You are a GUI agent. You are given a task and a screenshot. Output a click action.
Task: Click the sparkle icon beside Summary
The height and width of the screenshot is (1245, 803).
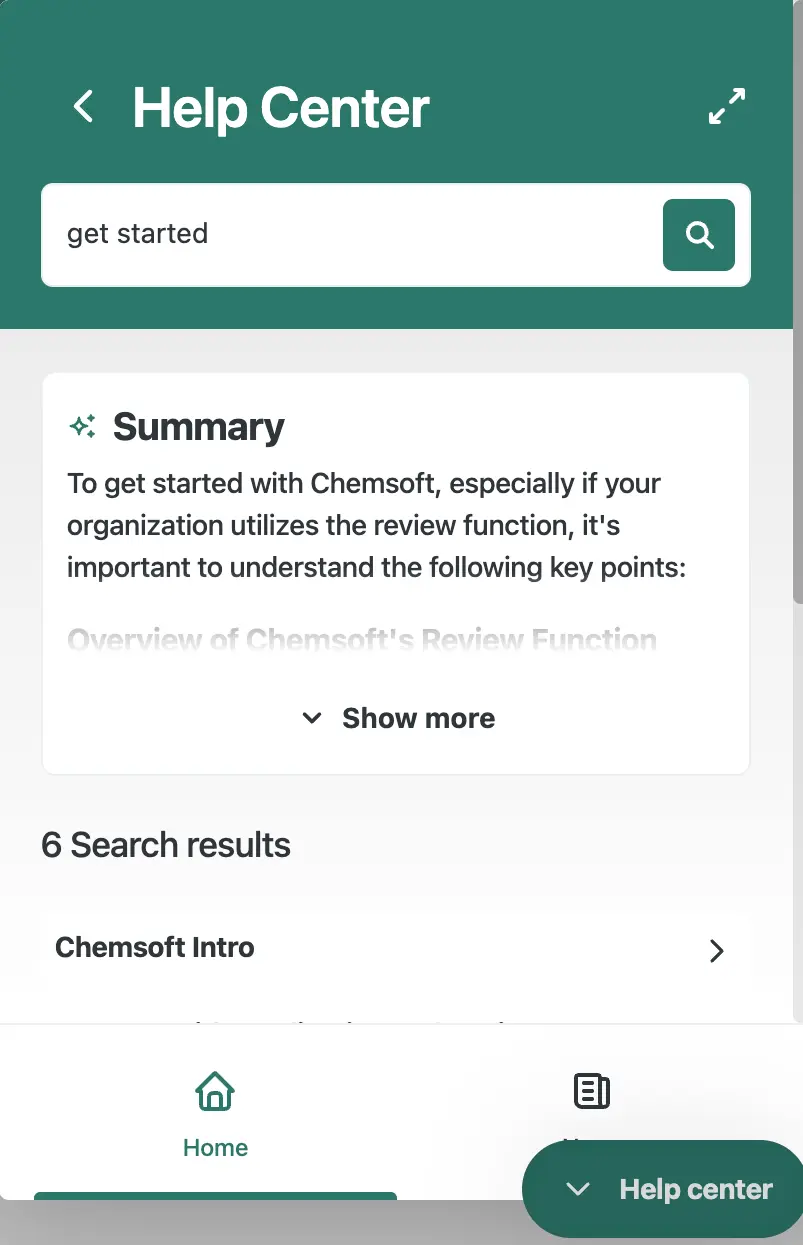pos(82,426)
